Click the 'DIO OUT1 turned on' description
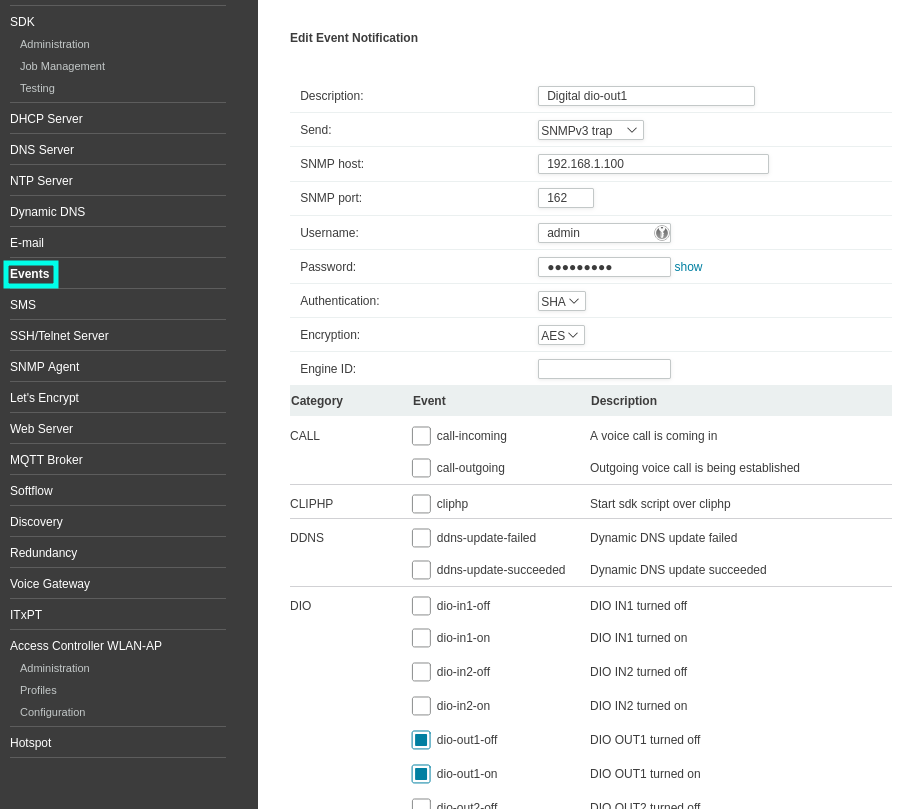The width and height of the screenshot is (904, 809). (645, 774)
